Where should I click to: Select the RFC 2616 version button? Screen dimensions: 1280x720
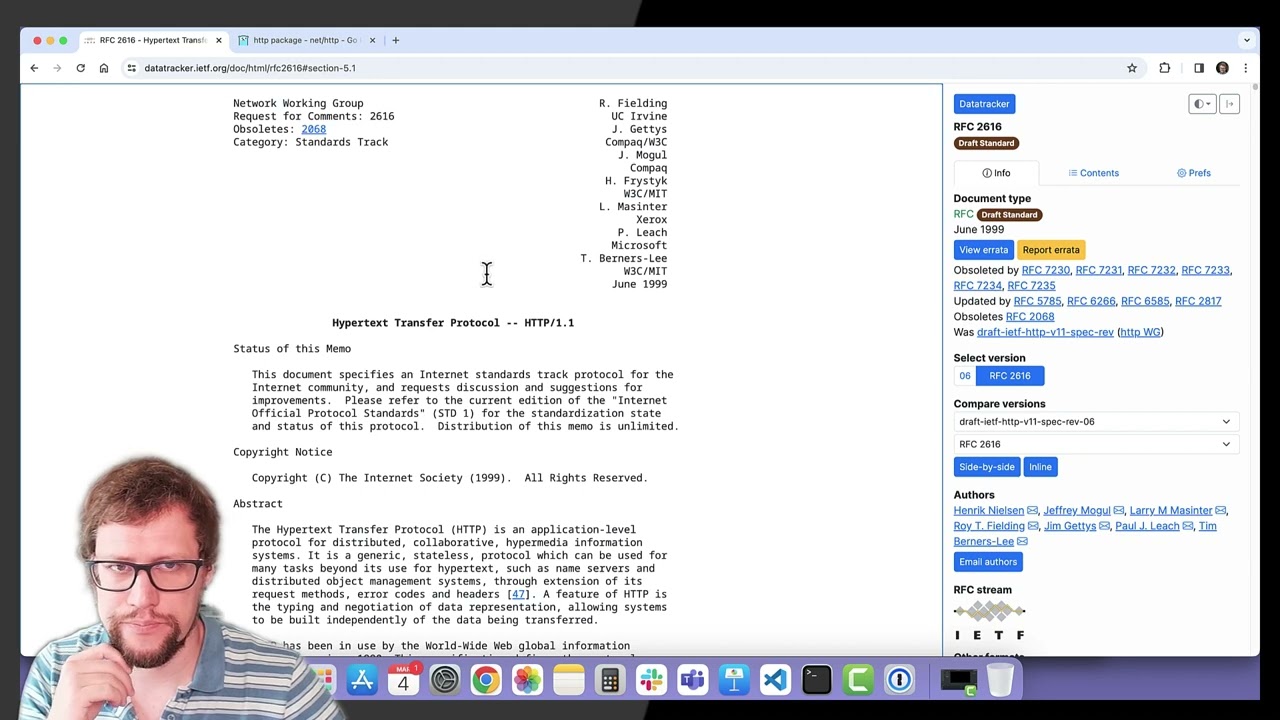tap(1010, 376)
